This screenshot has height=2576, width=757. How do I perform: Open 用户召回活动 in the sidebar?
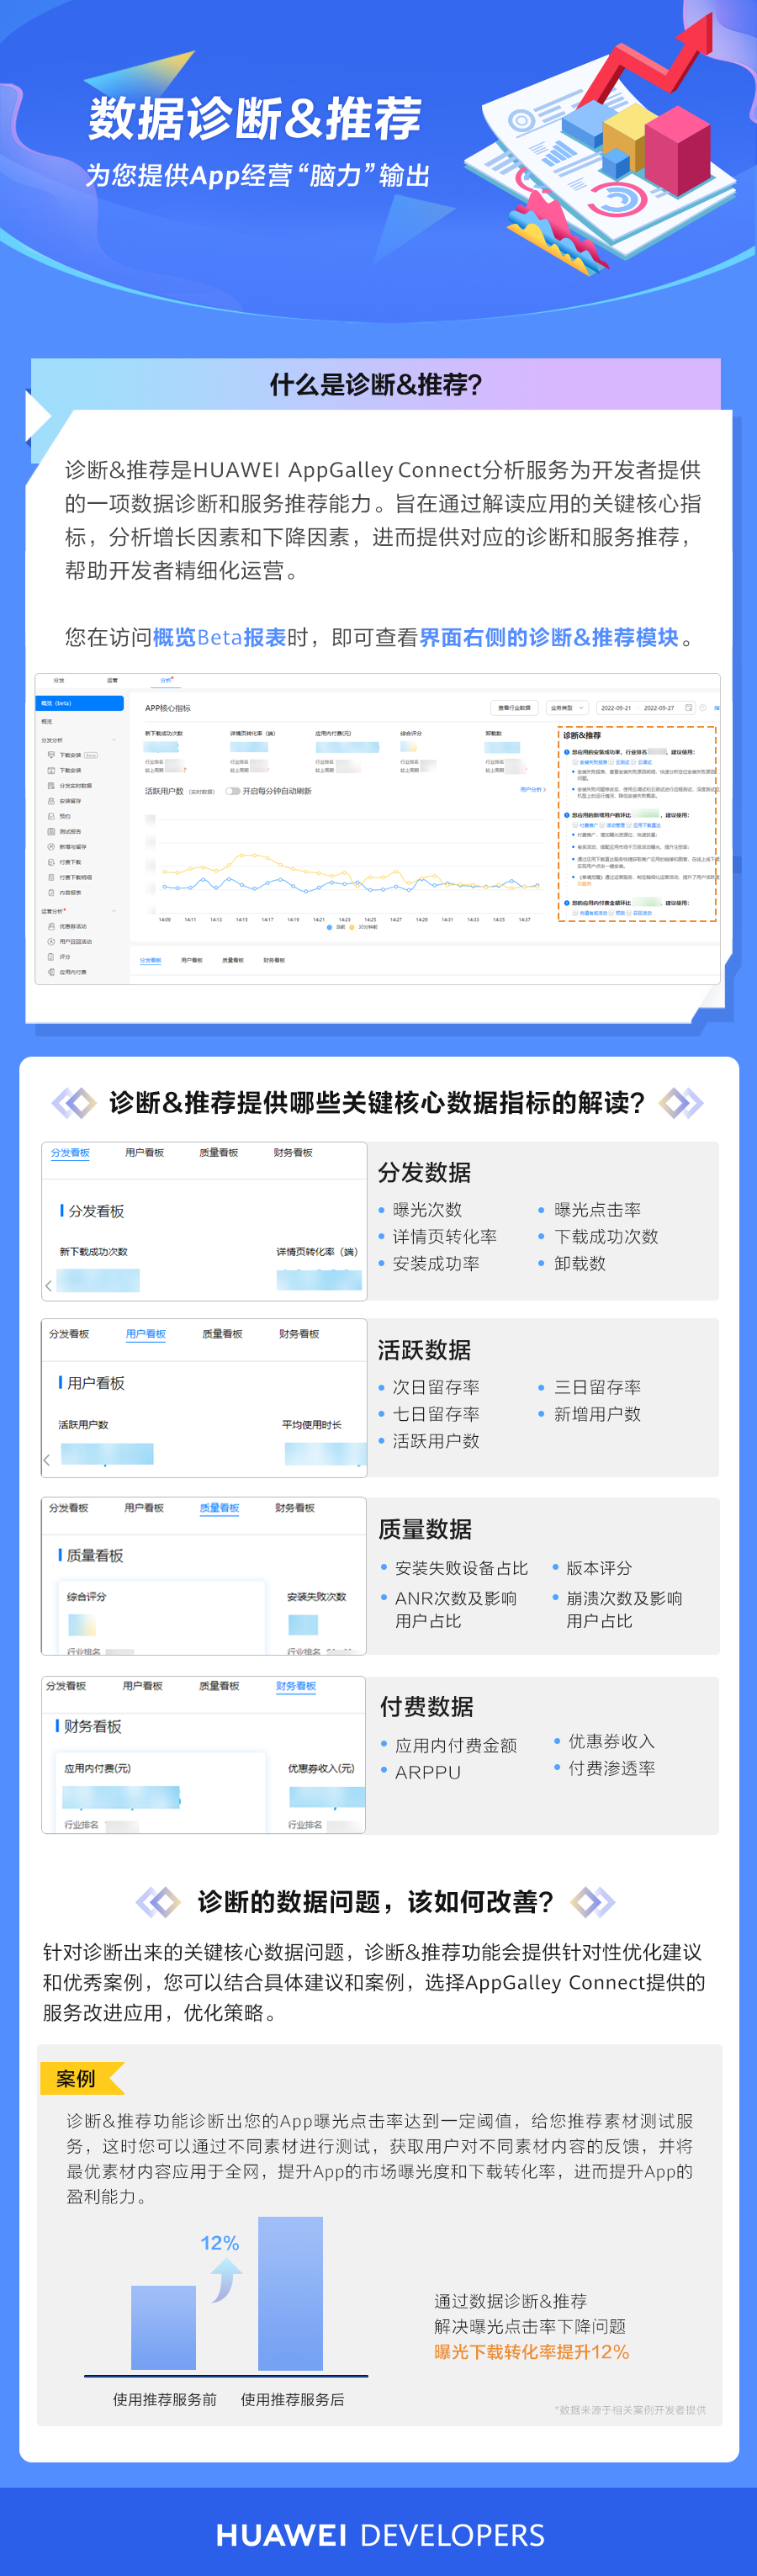69,942
